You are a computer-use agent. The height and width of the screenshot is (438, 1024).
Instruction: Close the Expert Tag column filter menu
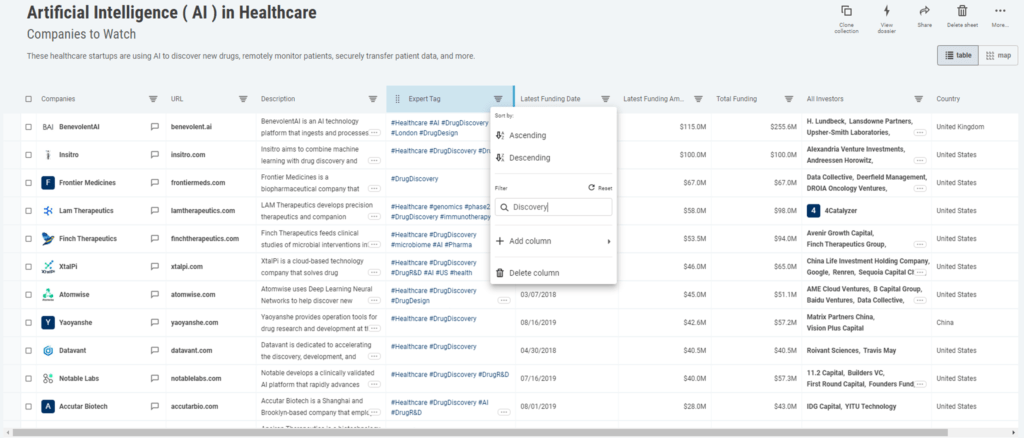click(x=498, y=99)
